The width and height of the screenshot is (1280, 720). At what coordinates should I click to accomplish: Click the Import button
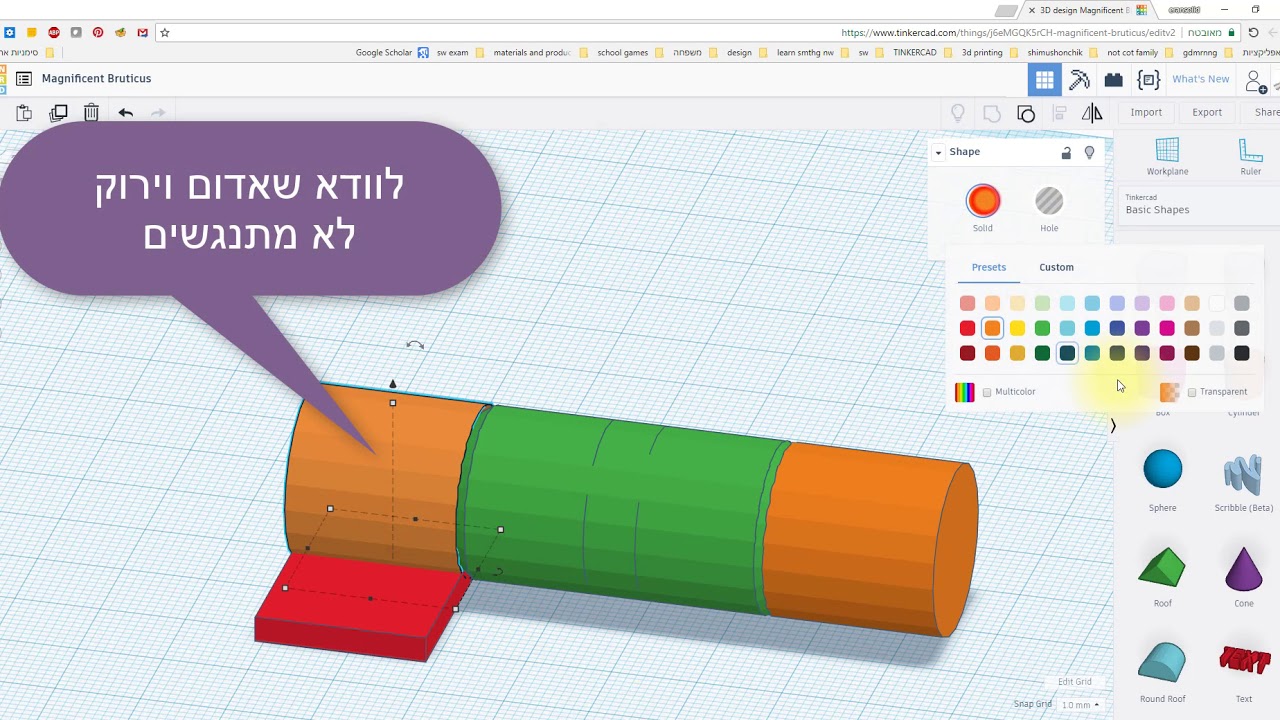tap(1146, 112)
